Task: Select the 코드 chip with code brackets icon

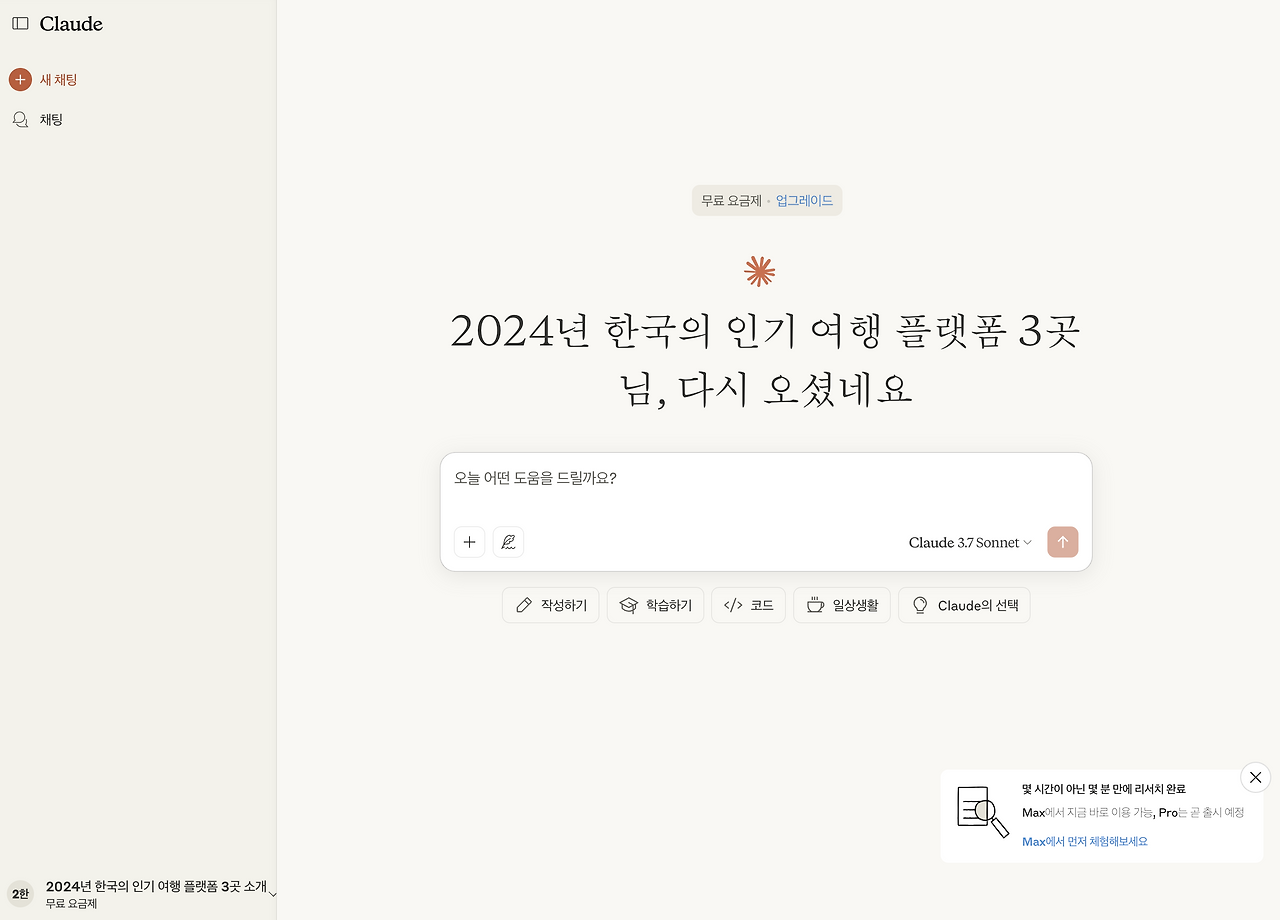Action: (748, 604)
